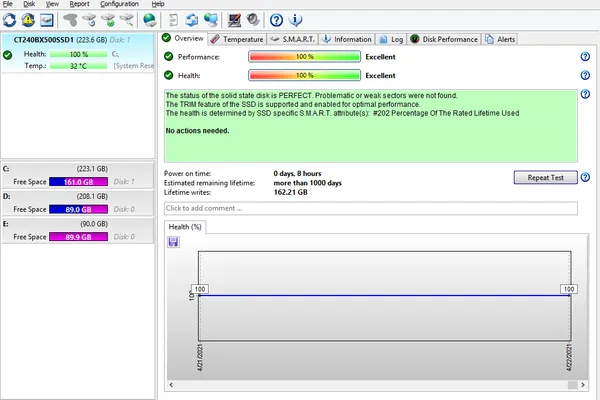Click the network computers toolbar icon
Image resolution: width=600 pixels, height=400 pixels.
click(211, 20)
